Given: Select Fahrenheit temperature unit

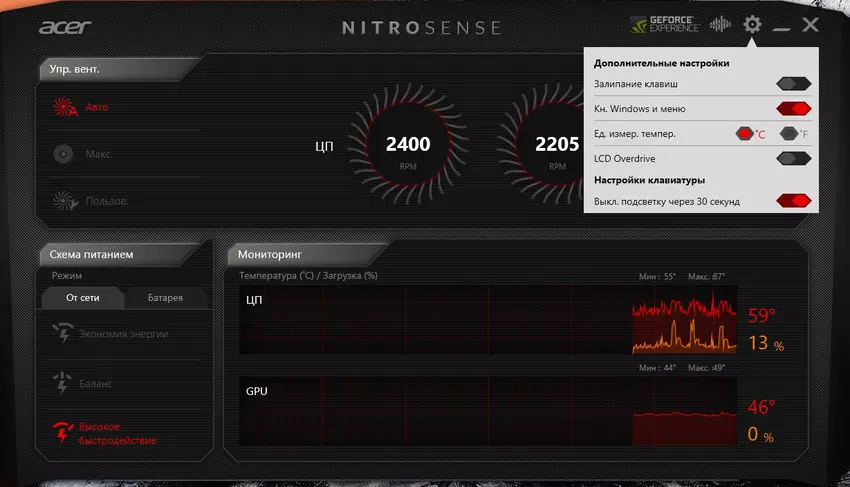Looking at the screenshot, I should coord(791,133).
